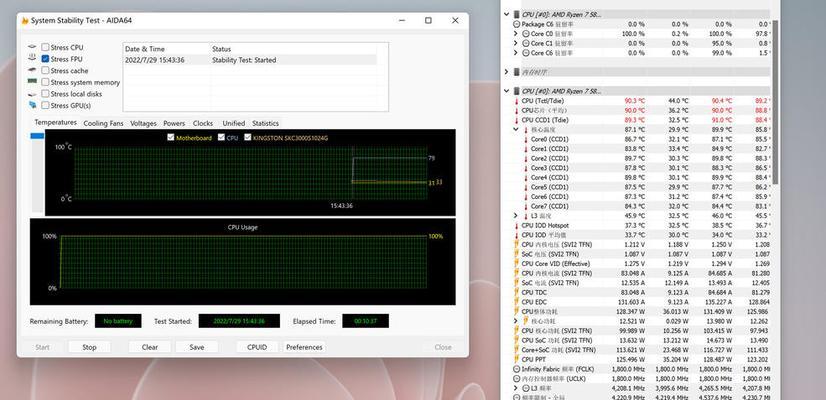
Task: Tick the Stress system memory checkbox
Action: pyautogui.click(x=45, y=82)
